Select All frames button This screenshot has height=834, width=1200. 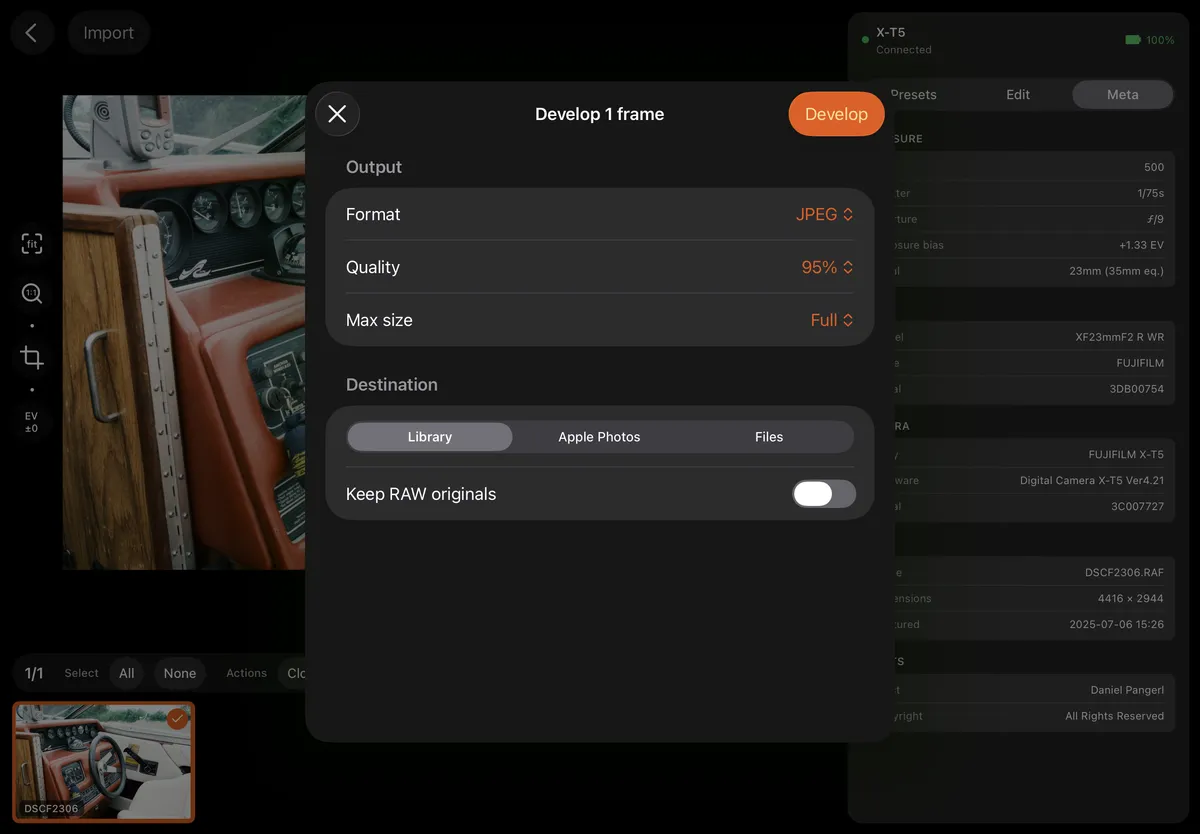127,673
